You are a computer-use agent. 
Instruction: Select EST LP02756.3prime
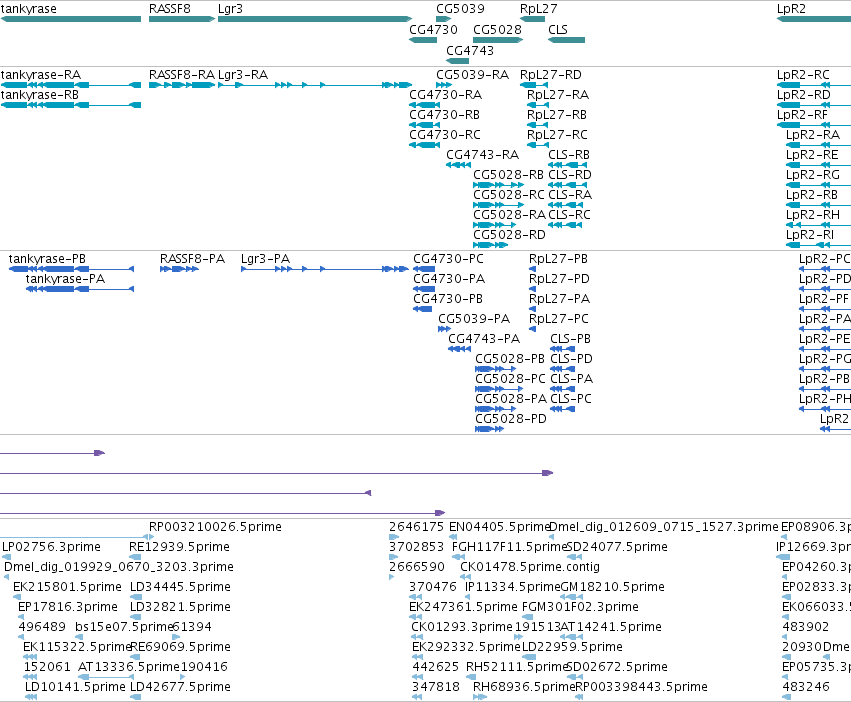coord(52,547)
